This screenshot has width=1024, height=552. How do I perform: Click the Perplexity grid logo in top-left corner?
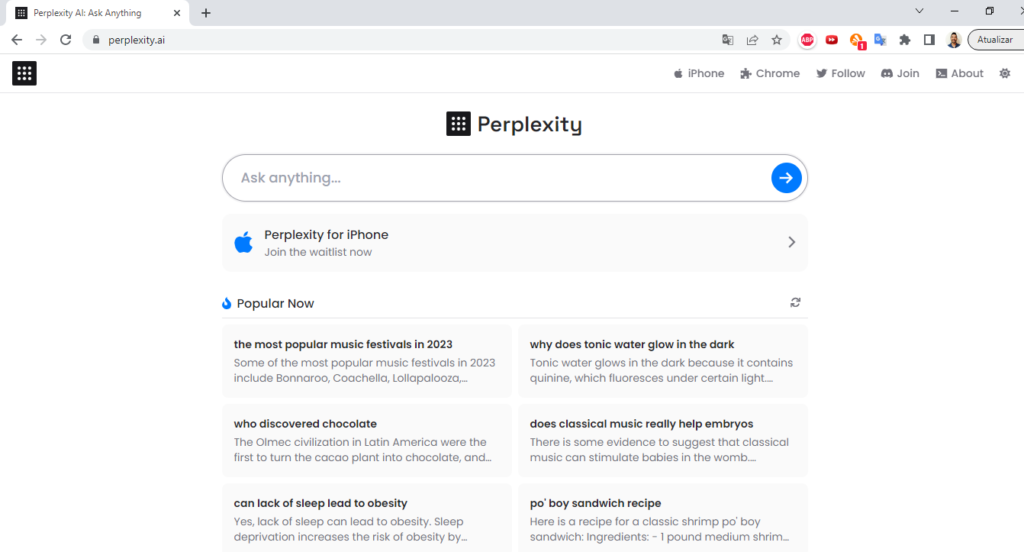(24, 73)
